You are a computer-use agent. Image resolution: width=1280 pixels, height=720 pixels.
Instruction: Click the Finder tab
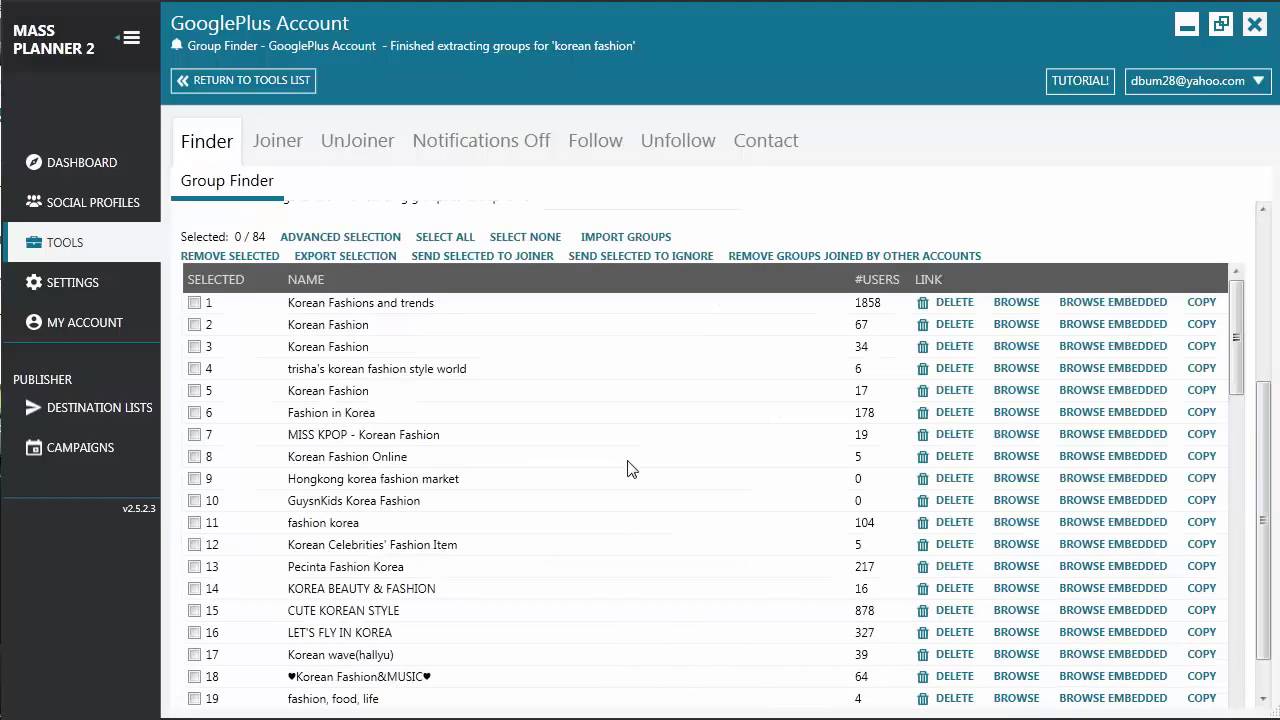click(207, 142)
